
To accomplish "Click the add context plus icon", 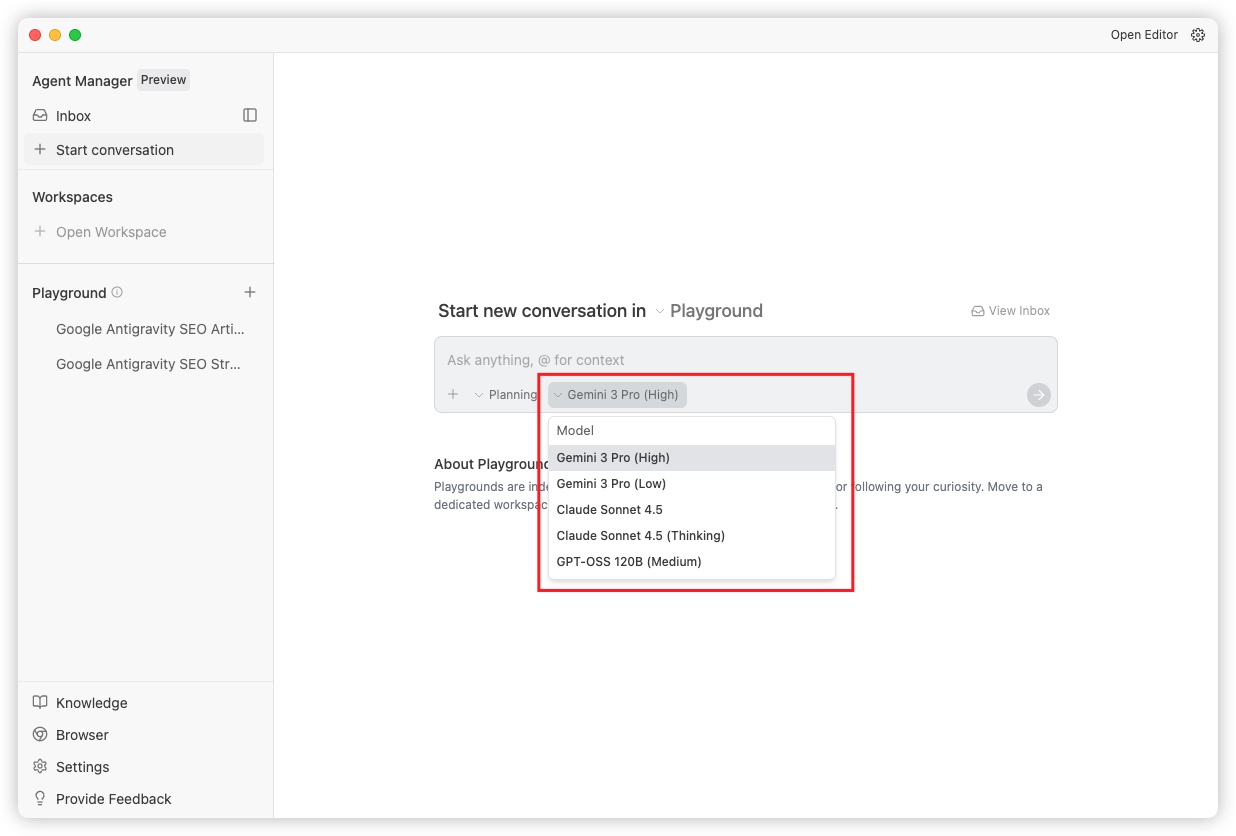I will coord(453,394).
